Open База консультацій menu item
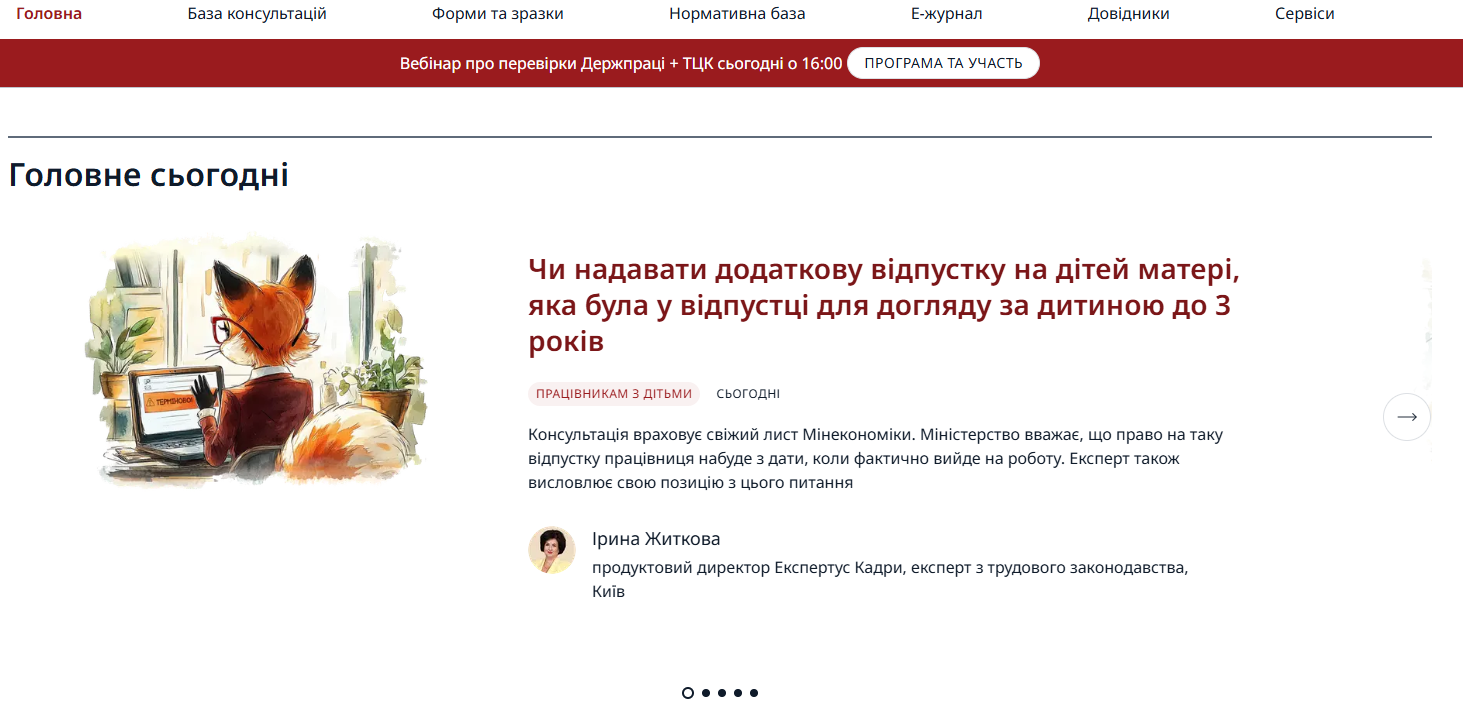The image size is (1463, 715). [x=257, y=14]
